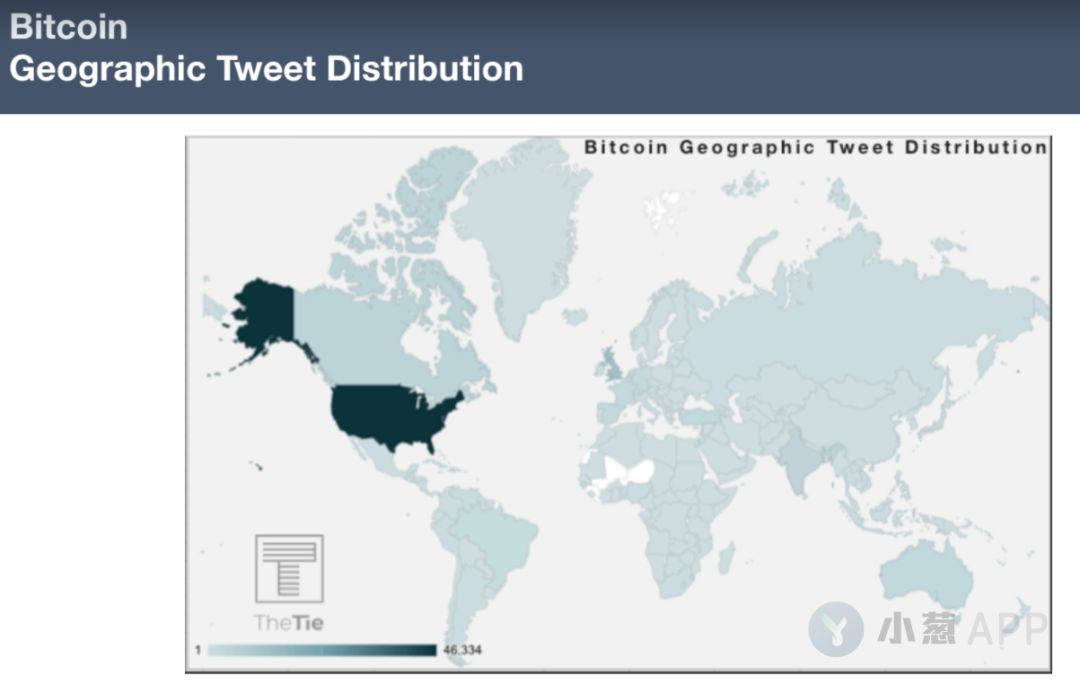1080x684 pixels.
Task: Click the Alaska region on map
Action: pos(264,314)
